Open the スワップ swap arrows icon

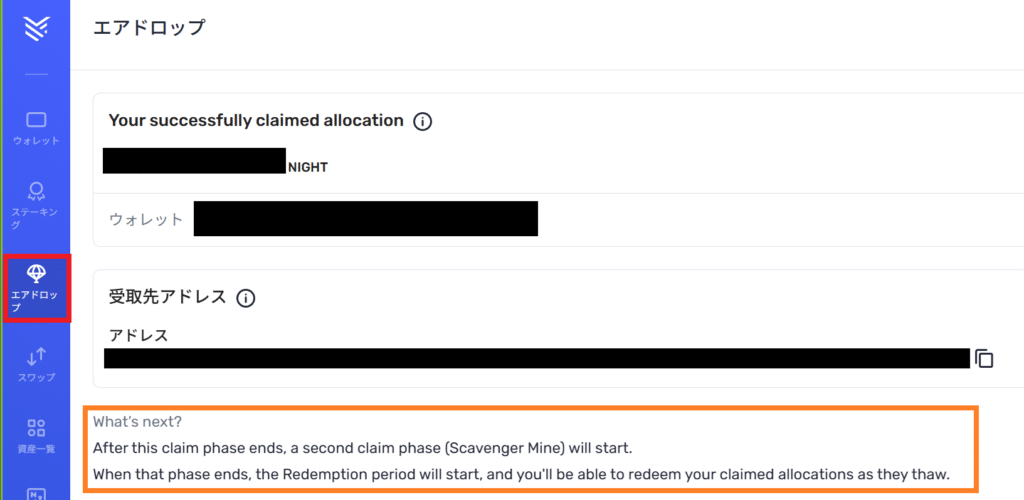click(37, 356)
